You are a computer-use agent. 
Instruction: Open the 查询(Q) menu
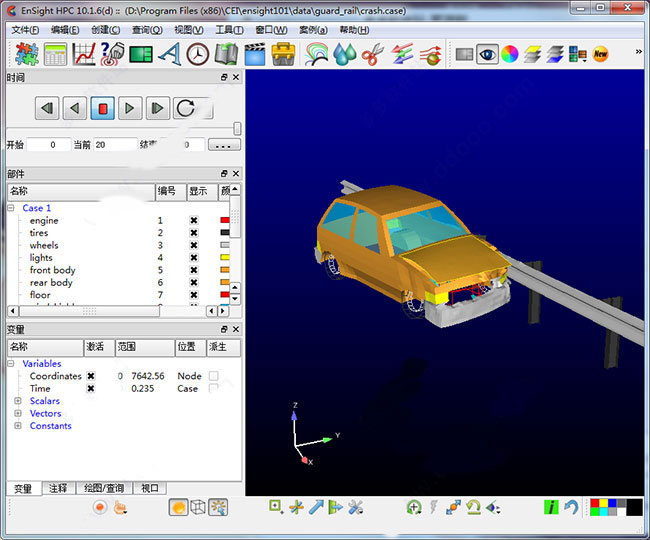tap(146, 30)
